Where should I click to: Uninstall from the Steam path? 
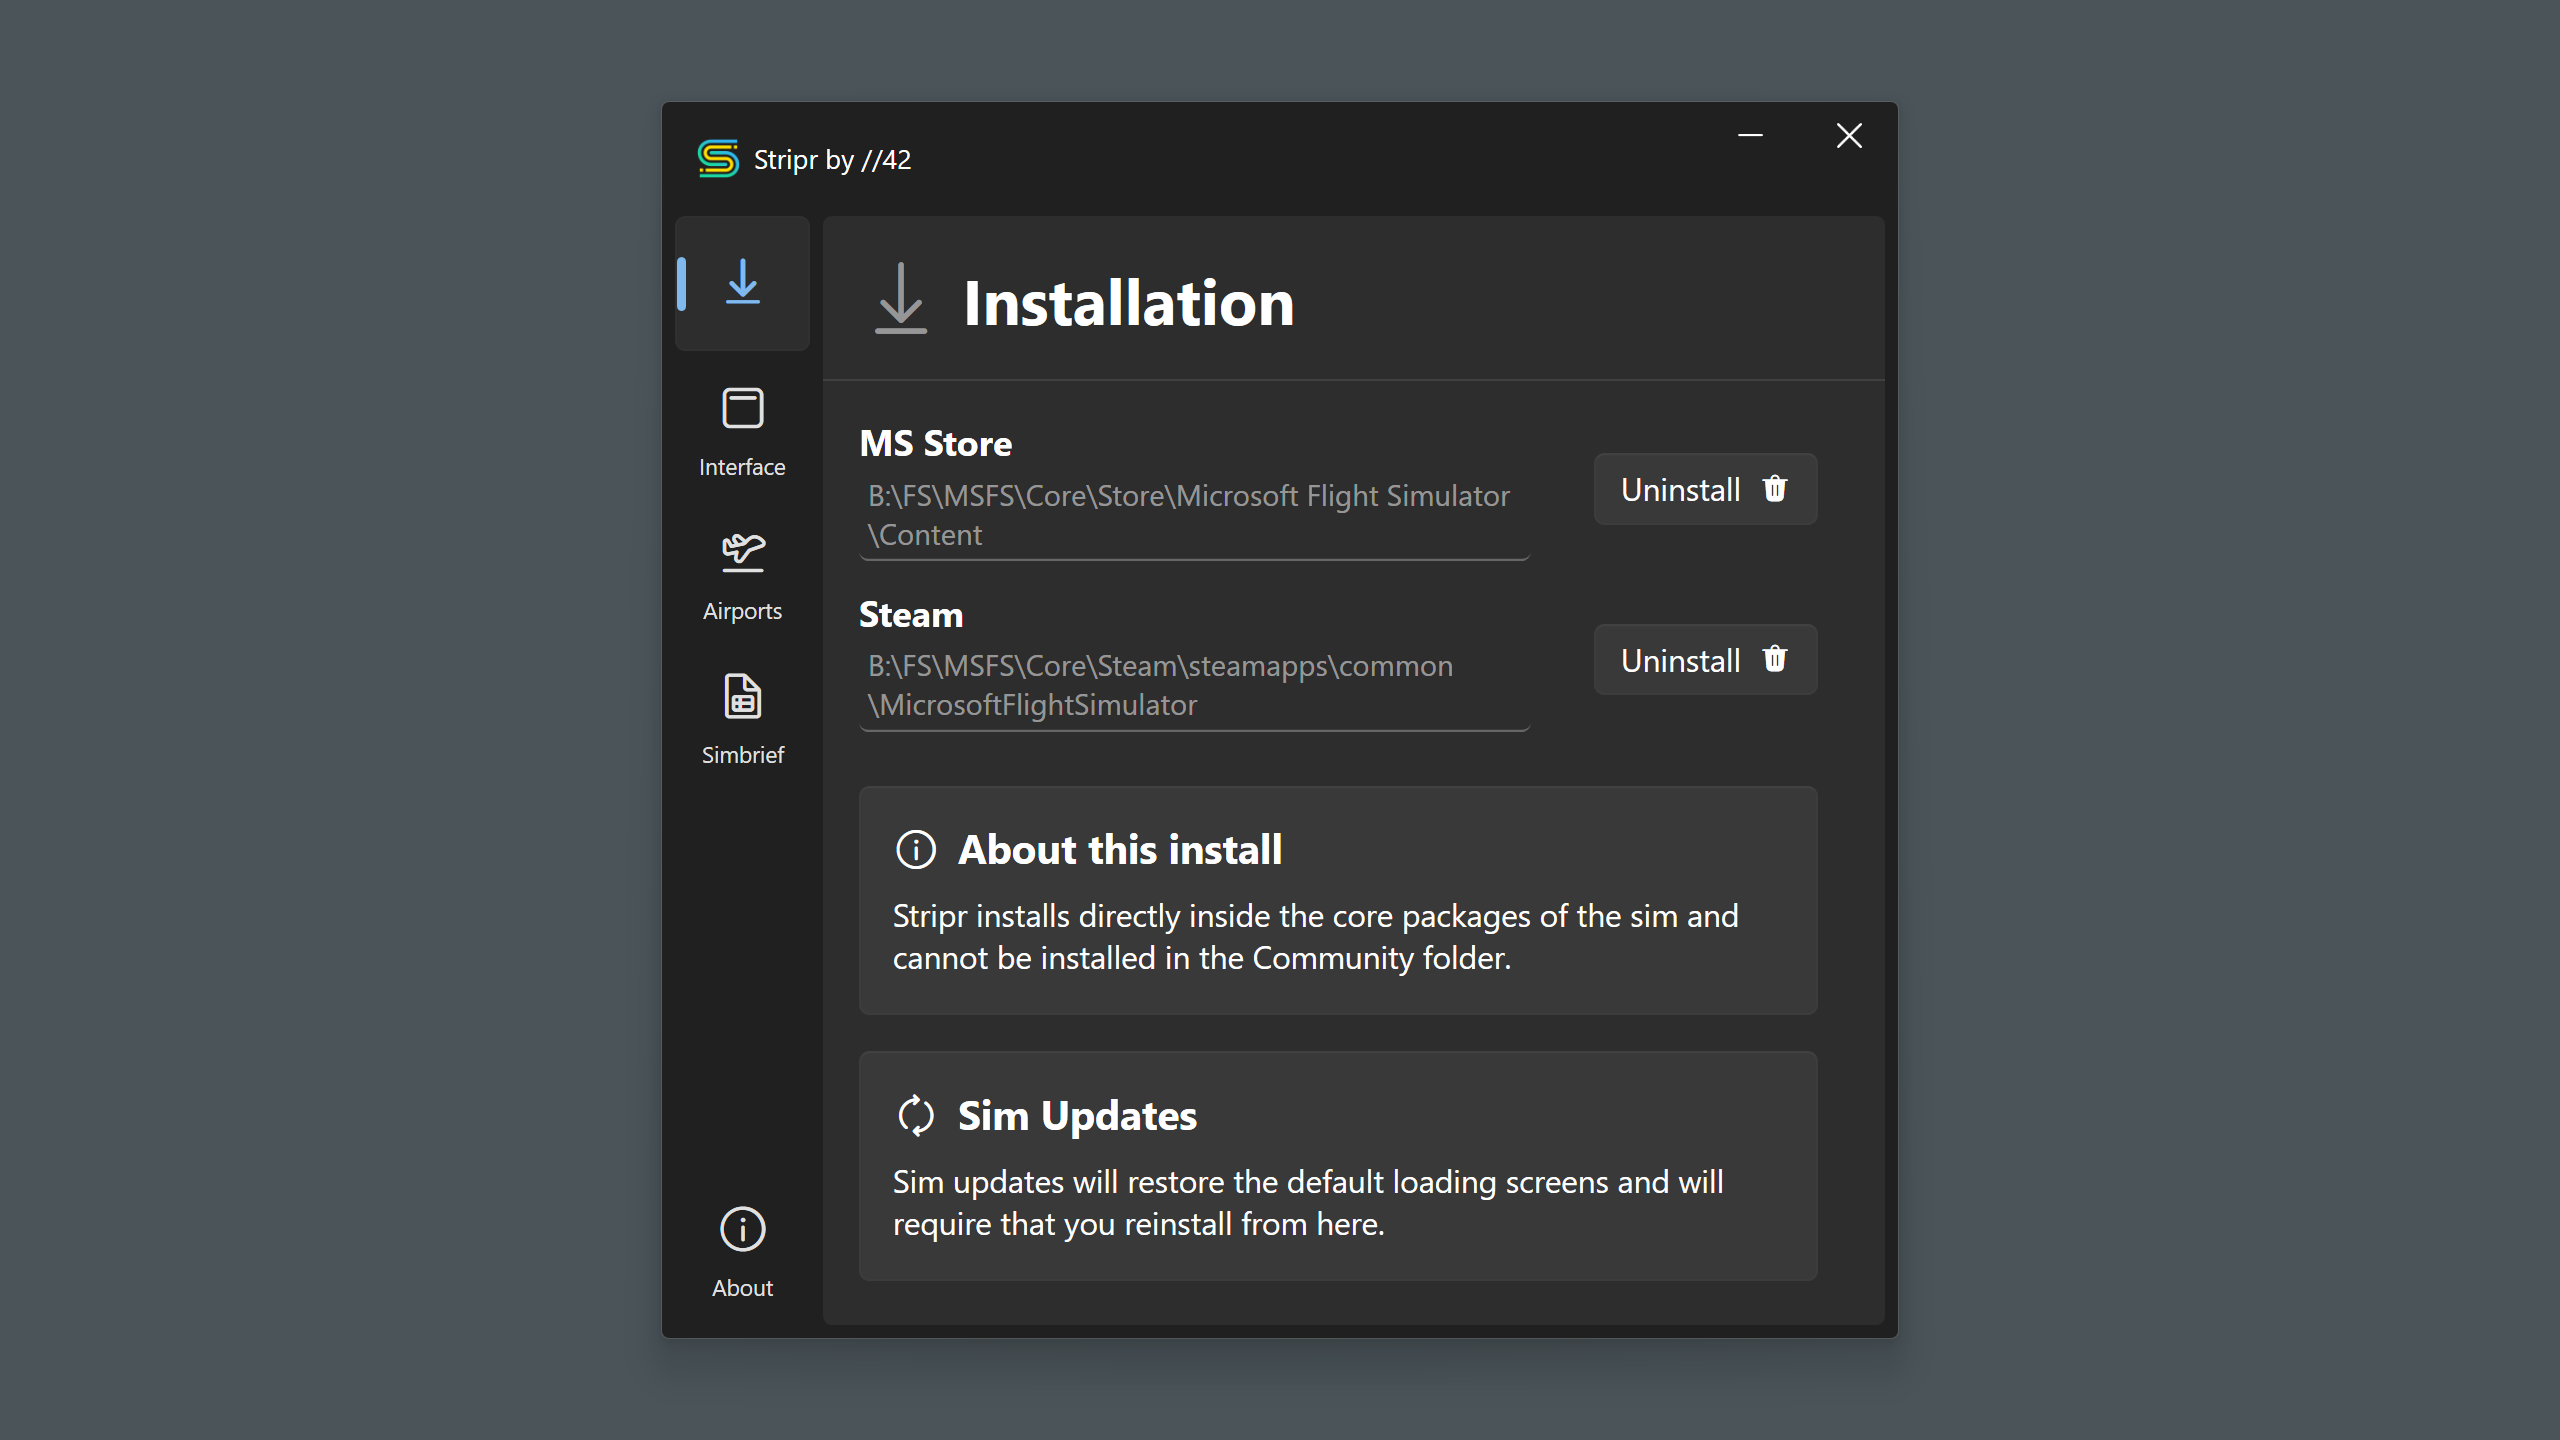click(1681, 661)
